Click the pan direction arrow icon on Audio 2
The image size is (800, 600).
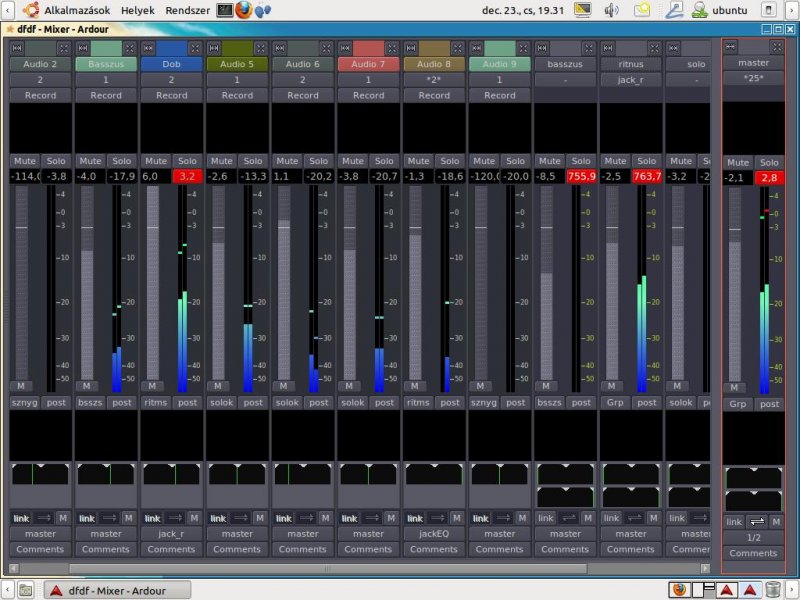(44, 518)
